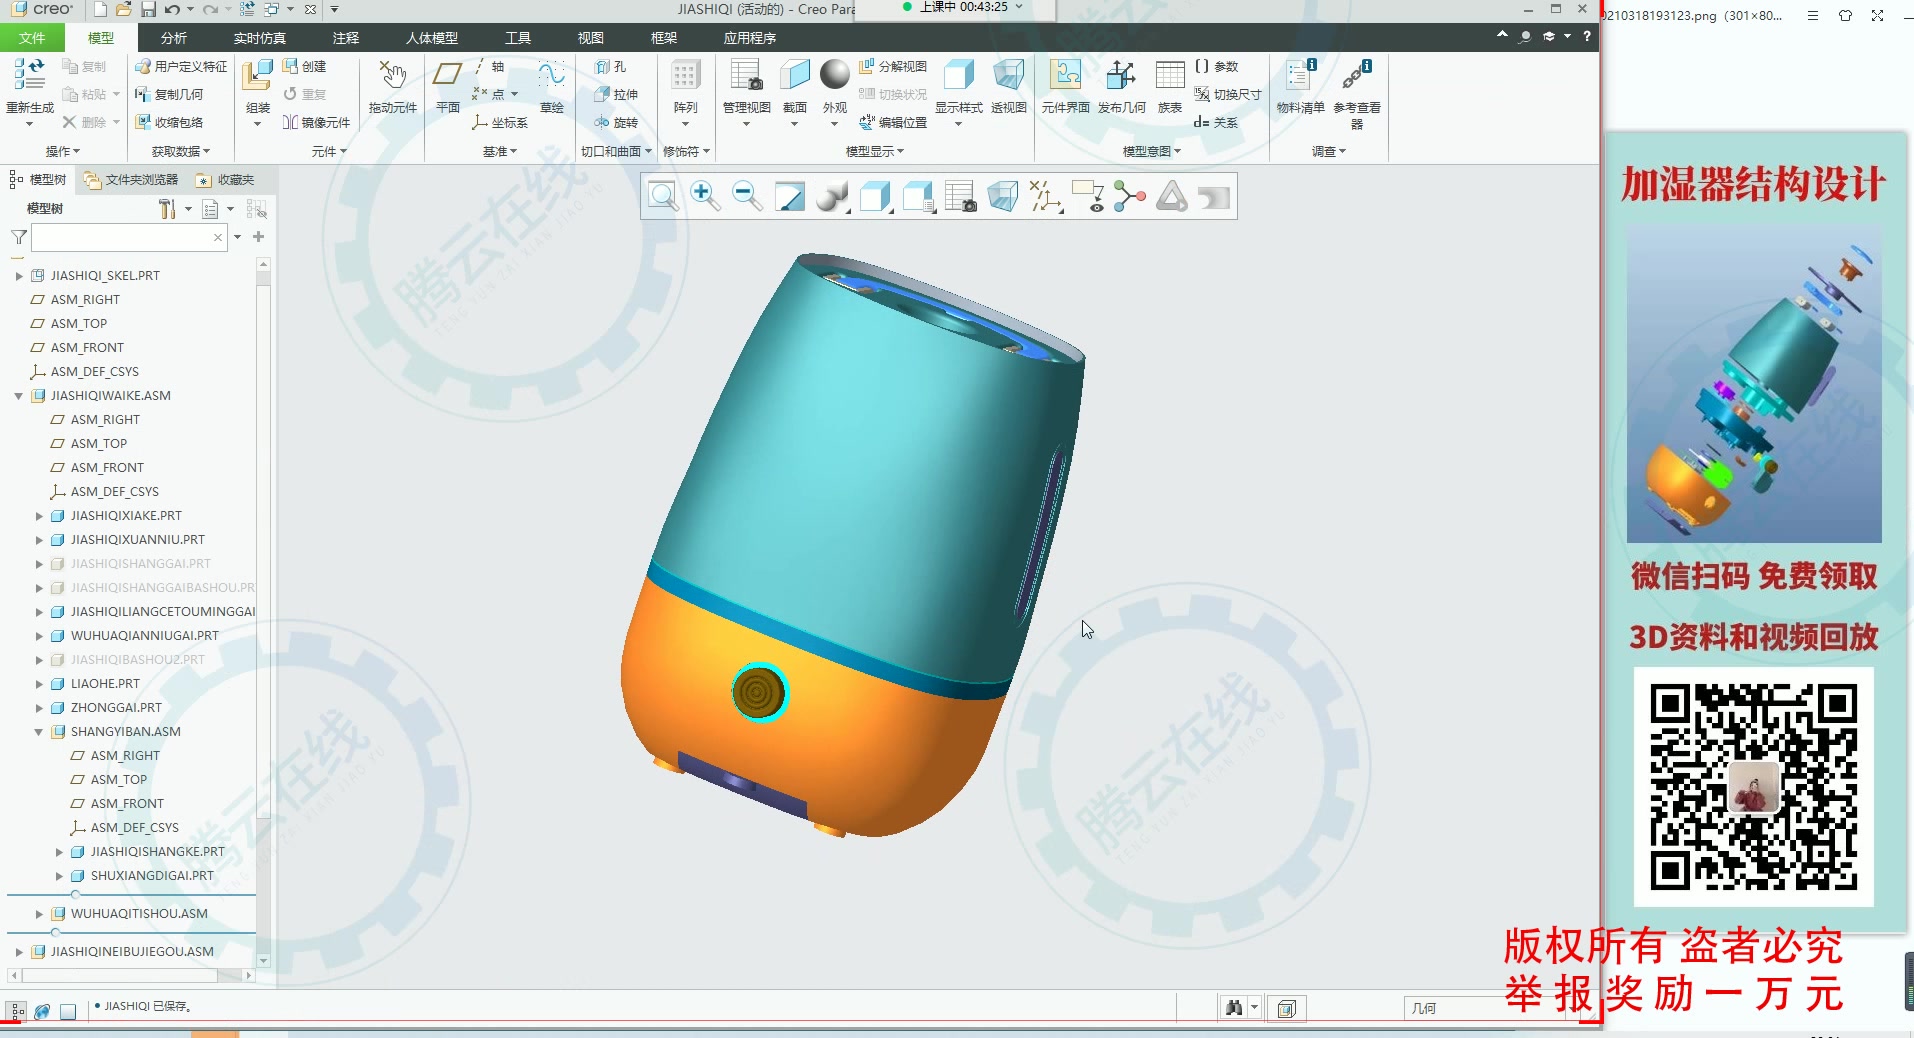Toggle annotation display in graphics toolbar
Screen dimensions: 1914x1038
tap(1087, 196)
